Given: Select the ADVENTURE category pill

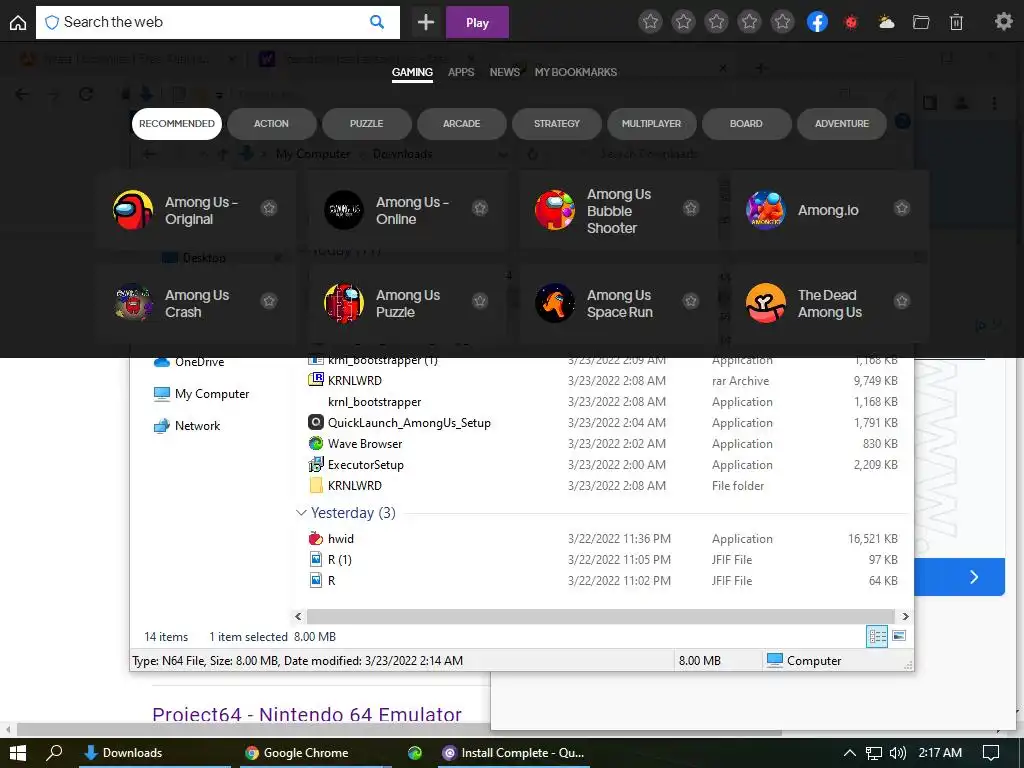Looking at the screenshot, I should [x=842, y=123].
